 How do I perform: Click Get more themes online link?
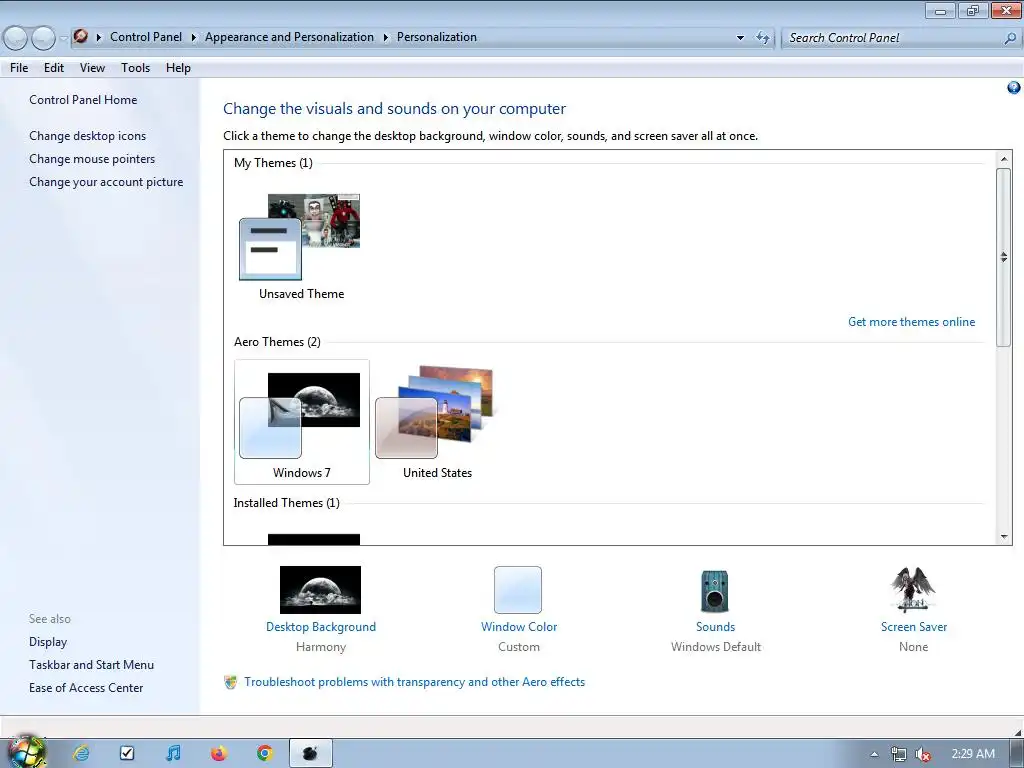tap(911, 322)
